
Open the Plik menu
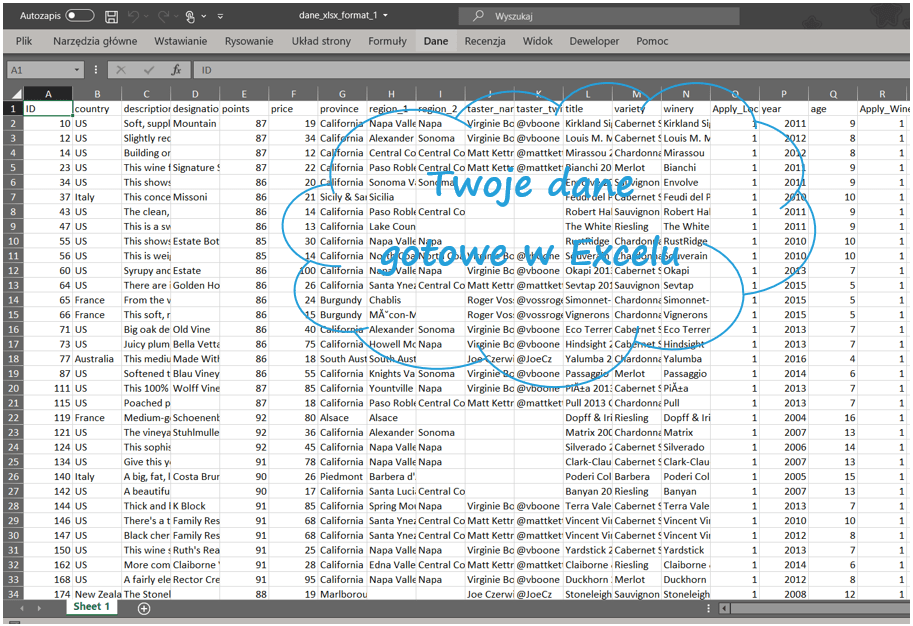click(x=24, y=41)
